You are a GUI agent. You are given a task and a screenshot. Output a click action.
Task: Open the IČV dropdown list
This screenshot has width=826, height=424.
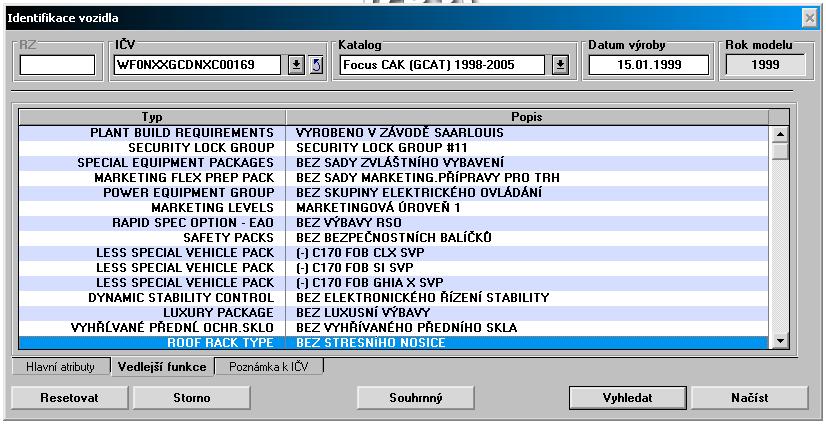[296, 66]
